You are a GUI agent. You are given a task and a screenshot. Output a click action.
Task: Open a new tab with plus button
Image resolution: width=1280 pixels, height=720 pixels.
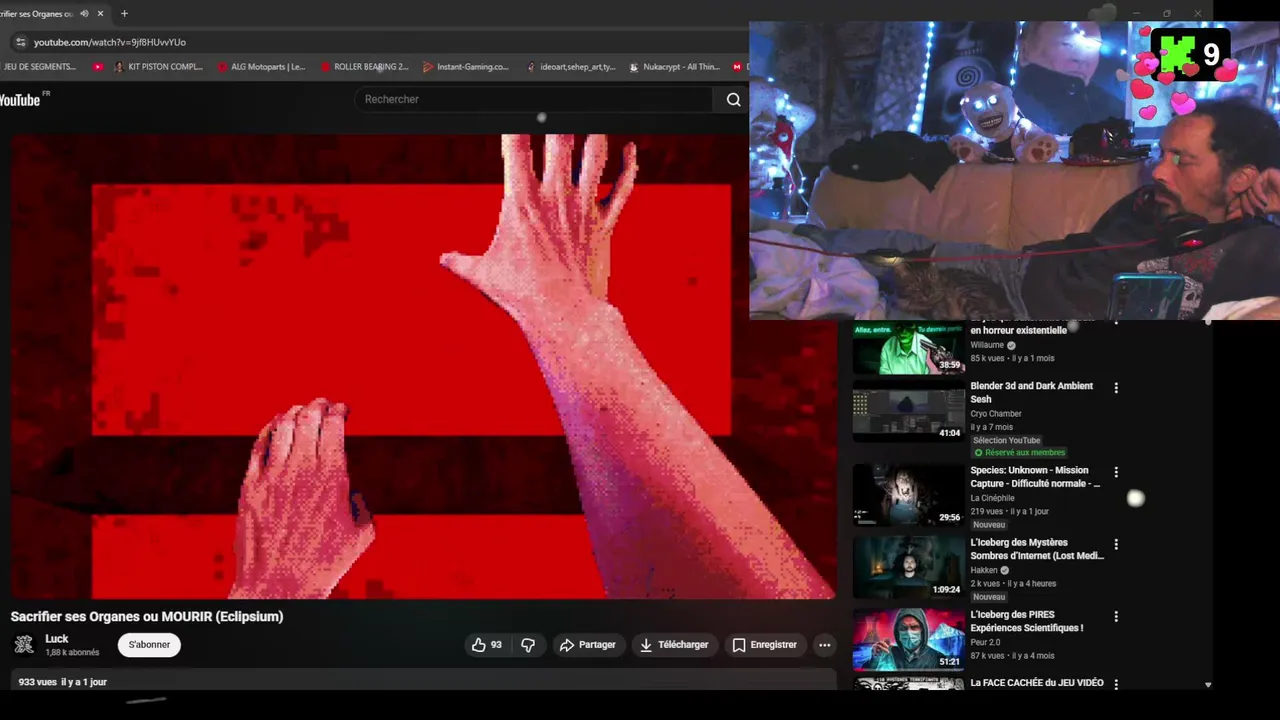(x=124, y=14)
